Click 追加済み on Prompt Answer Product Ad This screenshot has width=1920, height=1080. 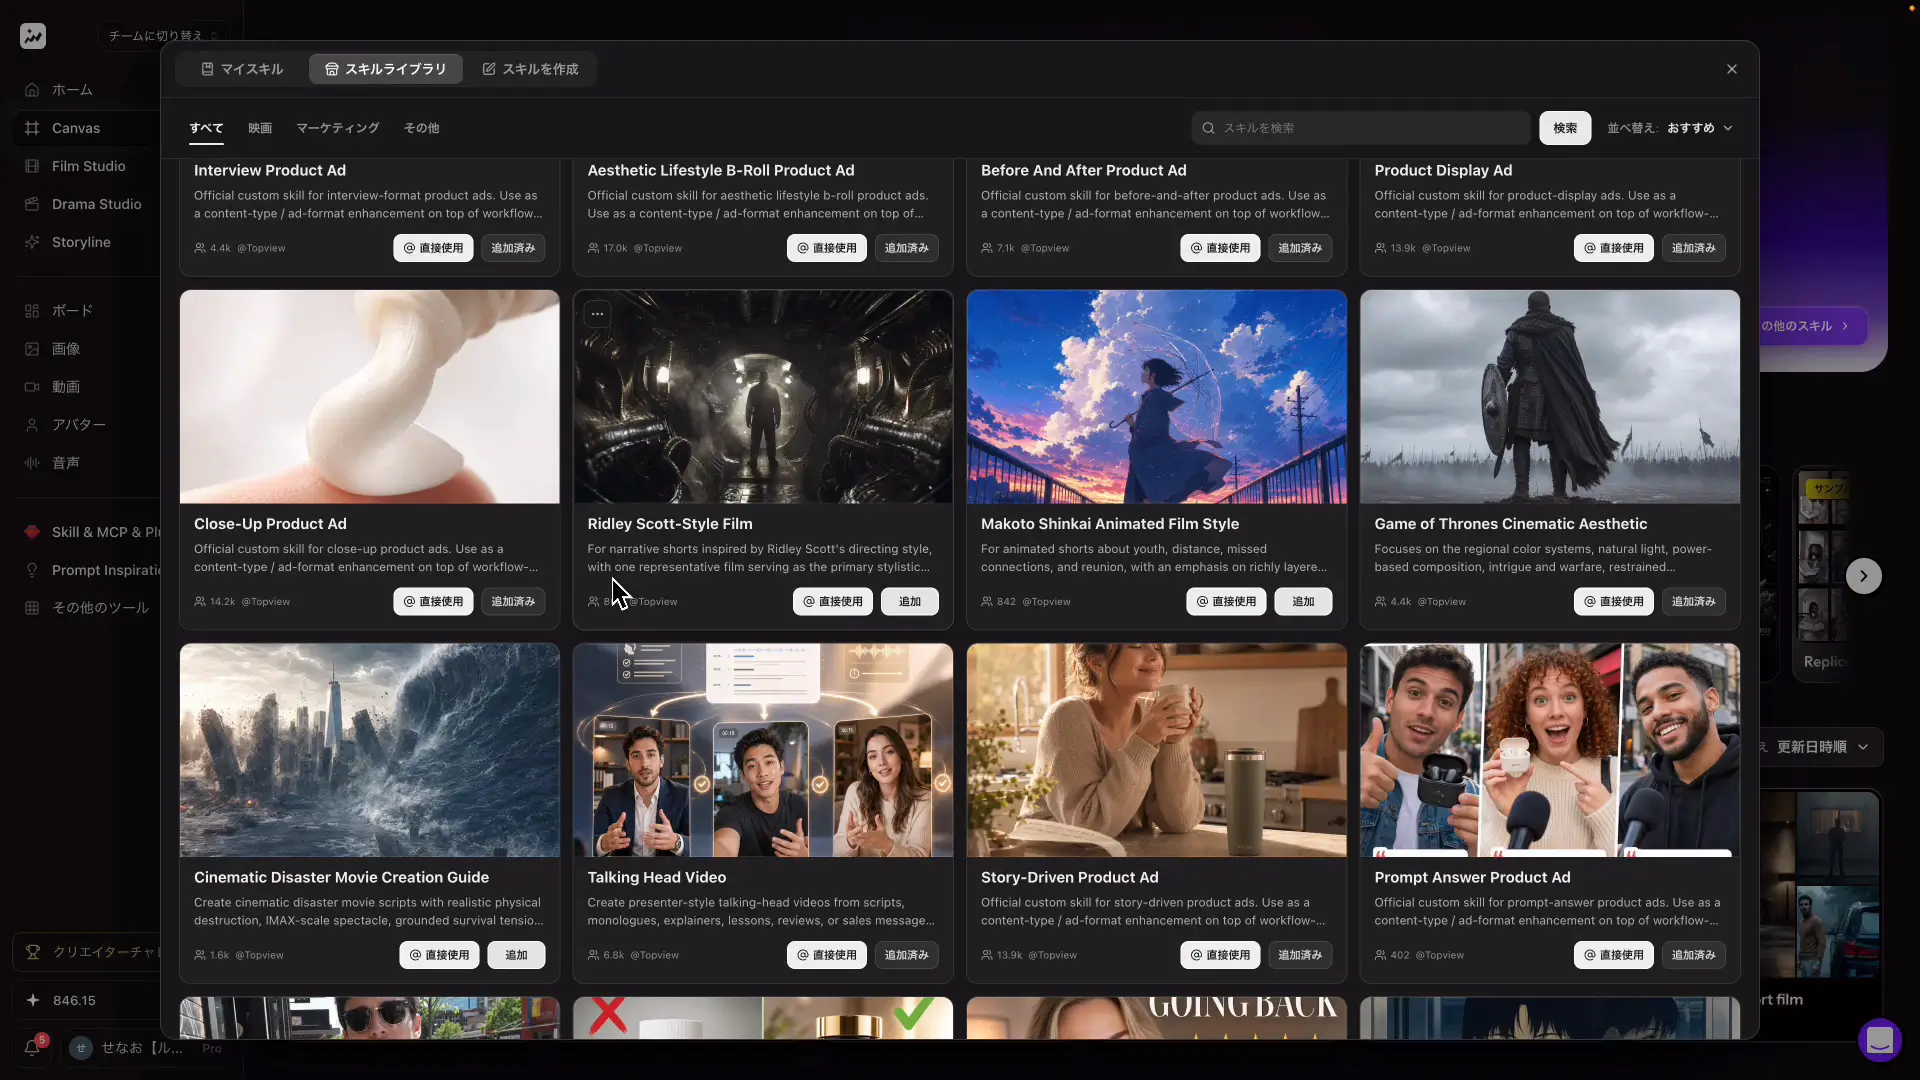click(x=1694, y=955)
